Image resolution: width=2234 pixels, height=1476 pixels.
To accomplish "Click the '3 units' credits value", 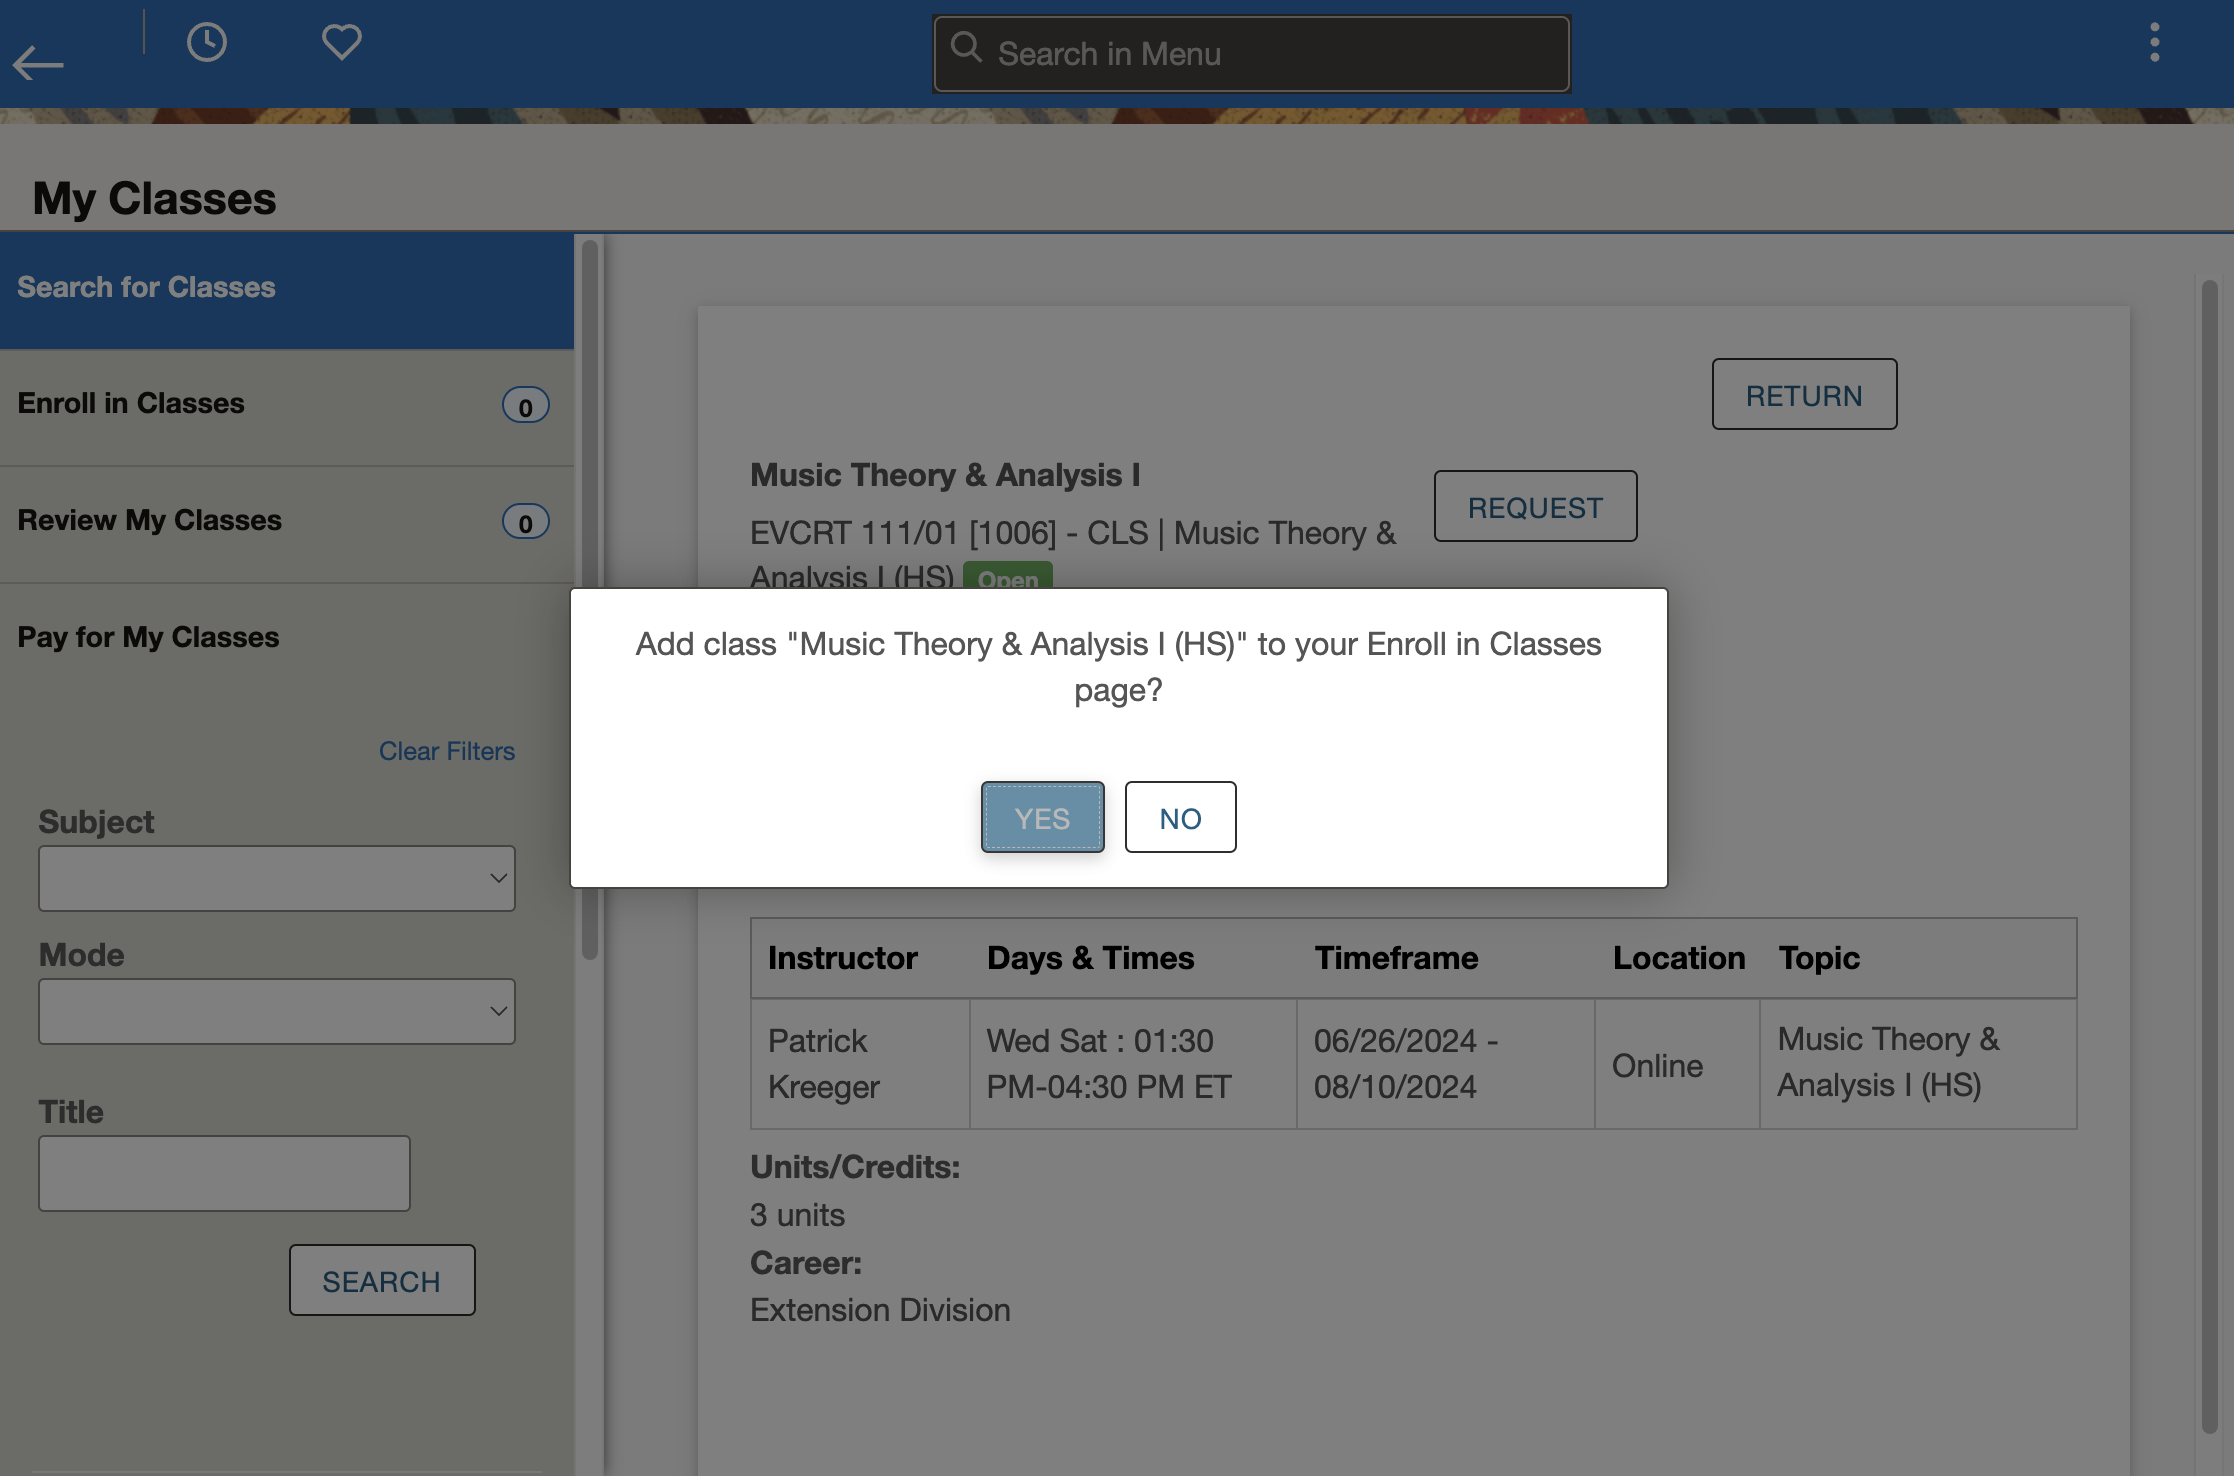I will (x=797, y=1215).
